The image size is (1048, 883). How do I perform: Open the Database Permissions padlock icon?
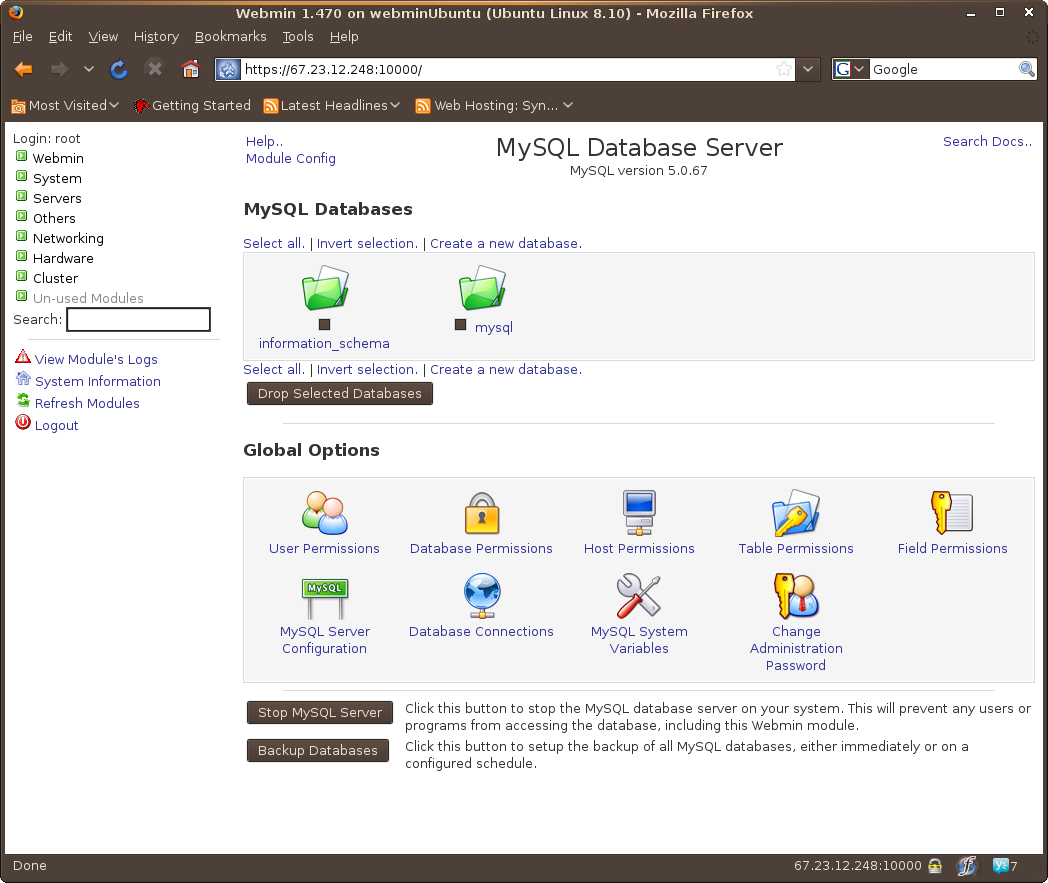(x=482, y=513)
